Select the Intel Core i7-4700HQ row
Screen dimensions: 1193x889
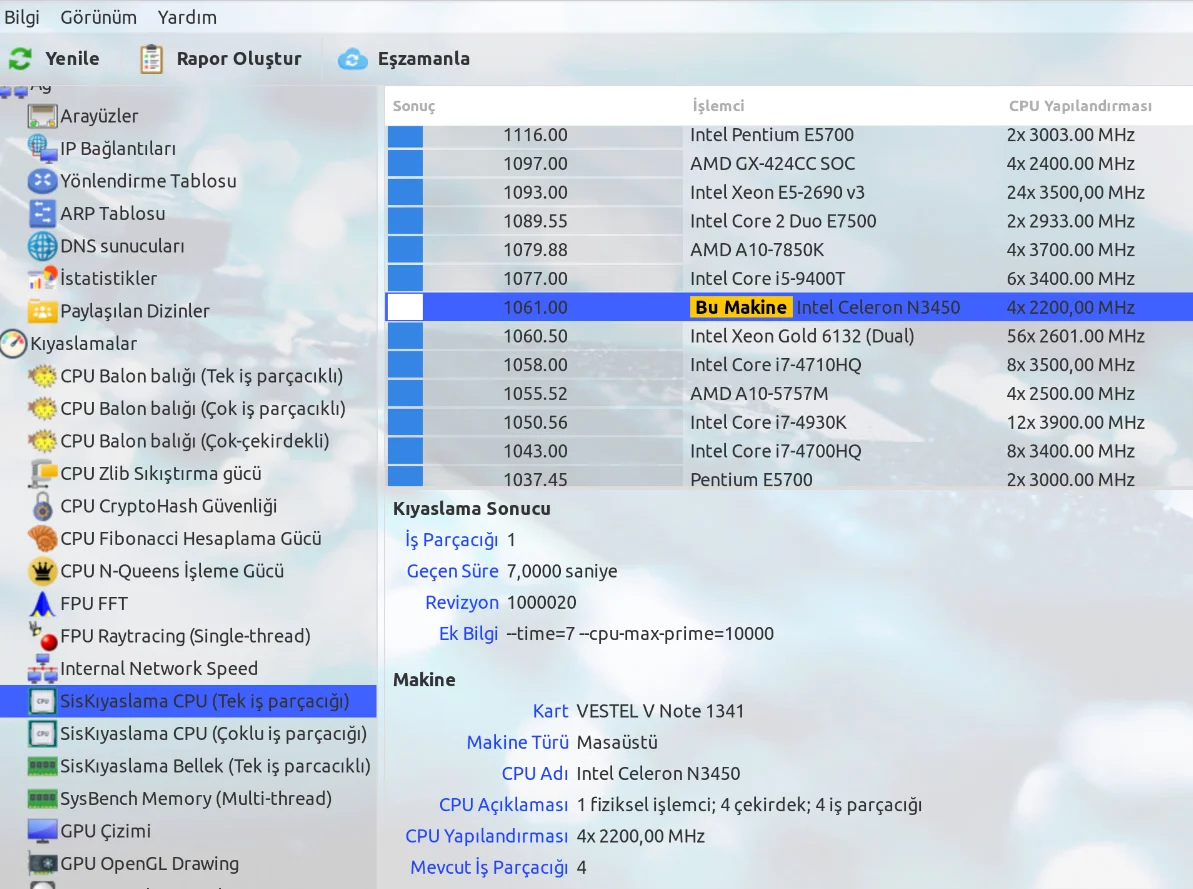pos(790,451)
